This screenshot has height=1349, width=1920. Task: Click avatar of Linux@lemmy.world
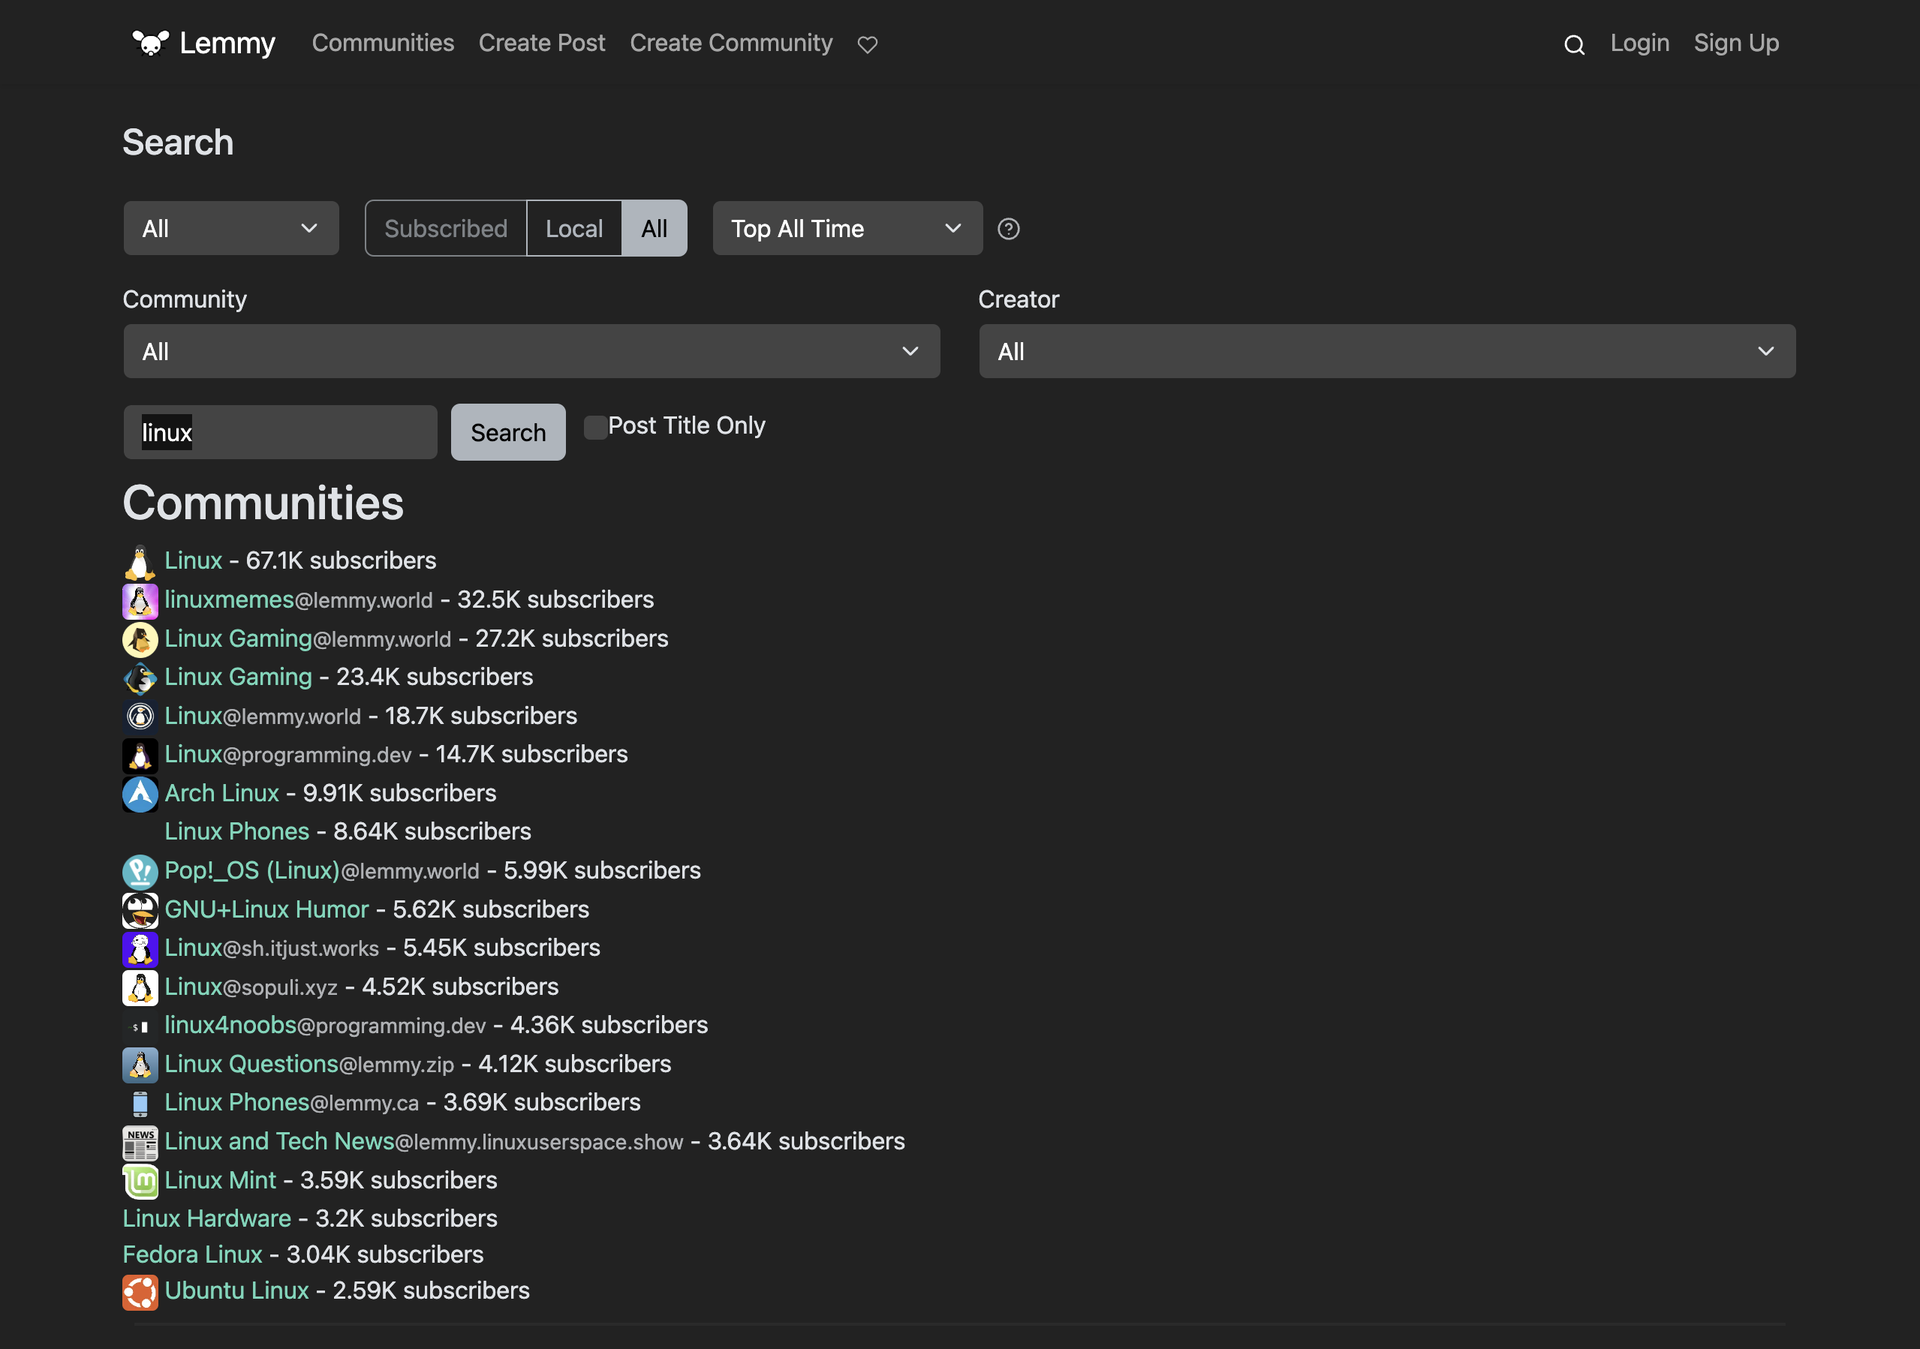click(140, 717)
